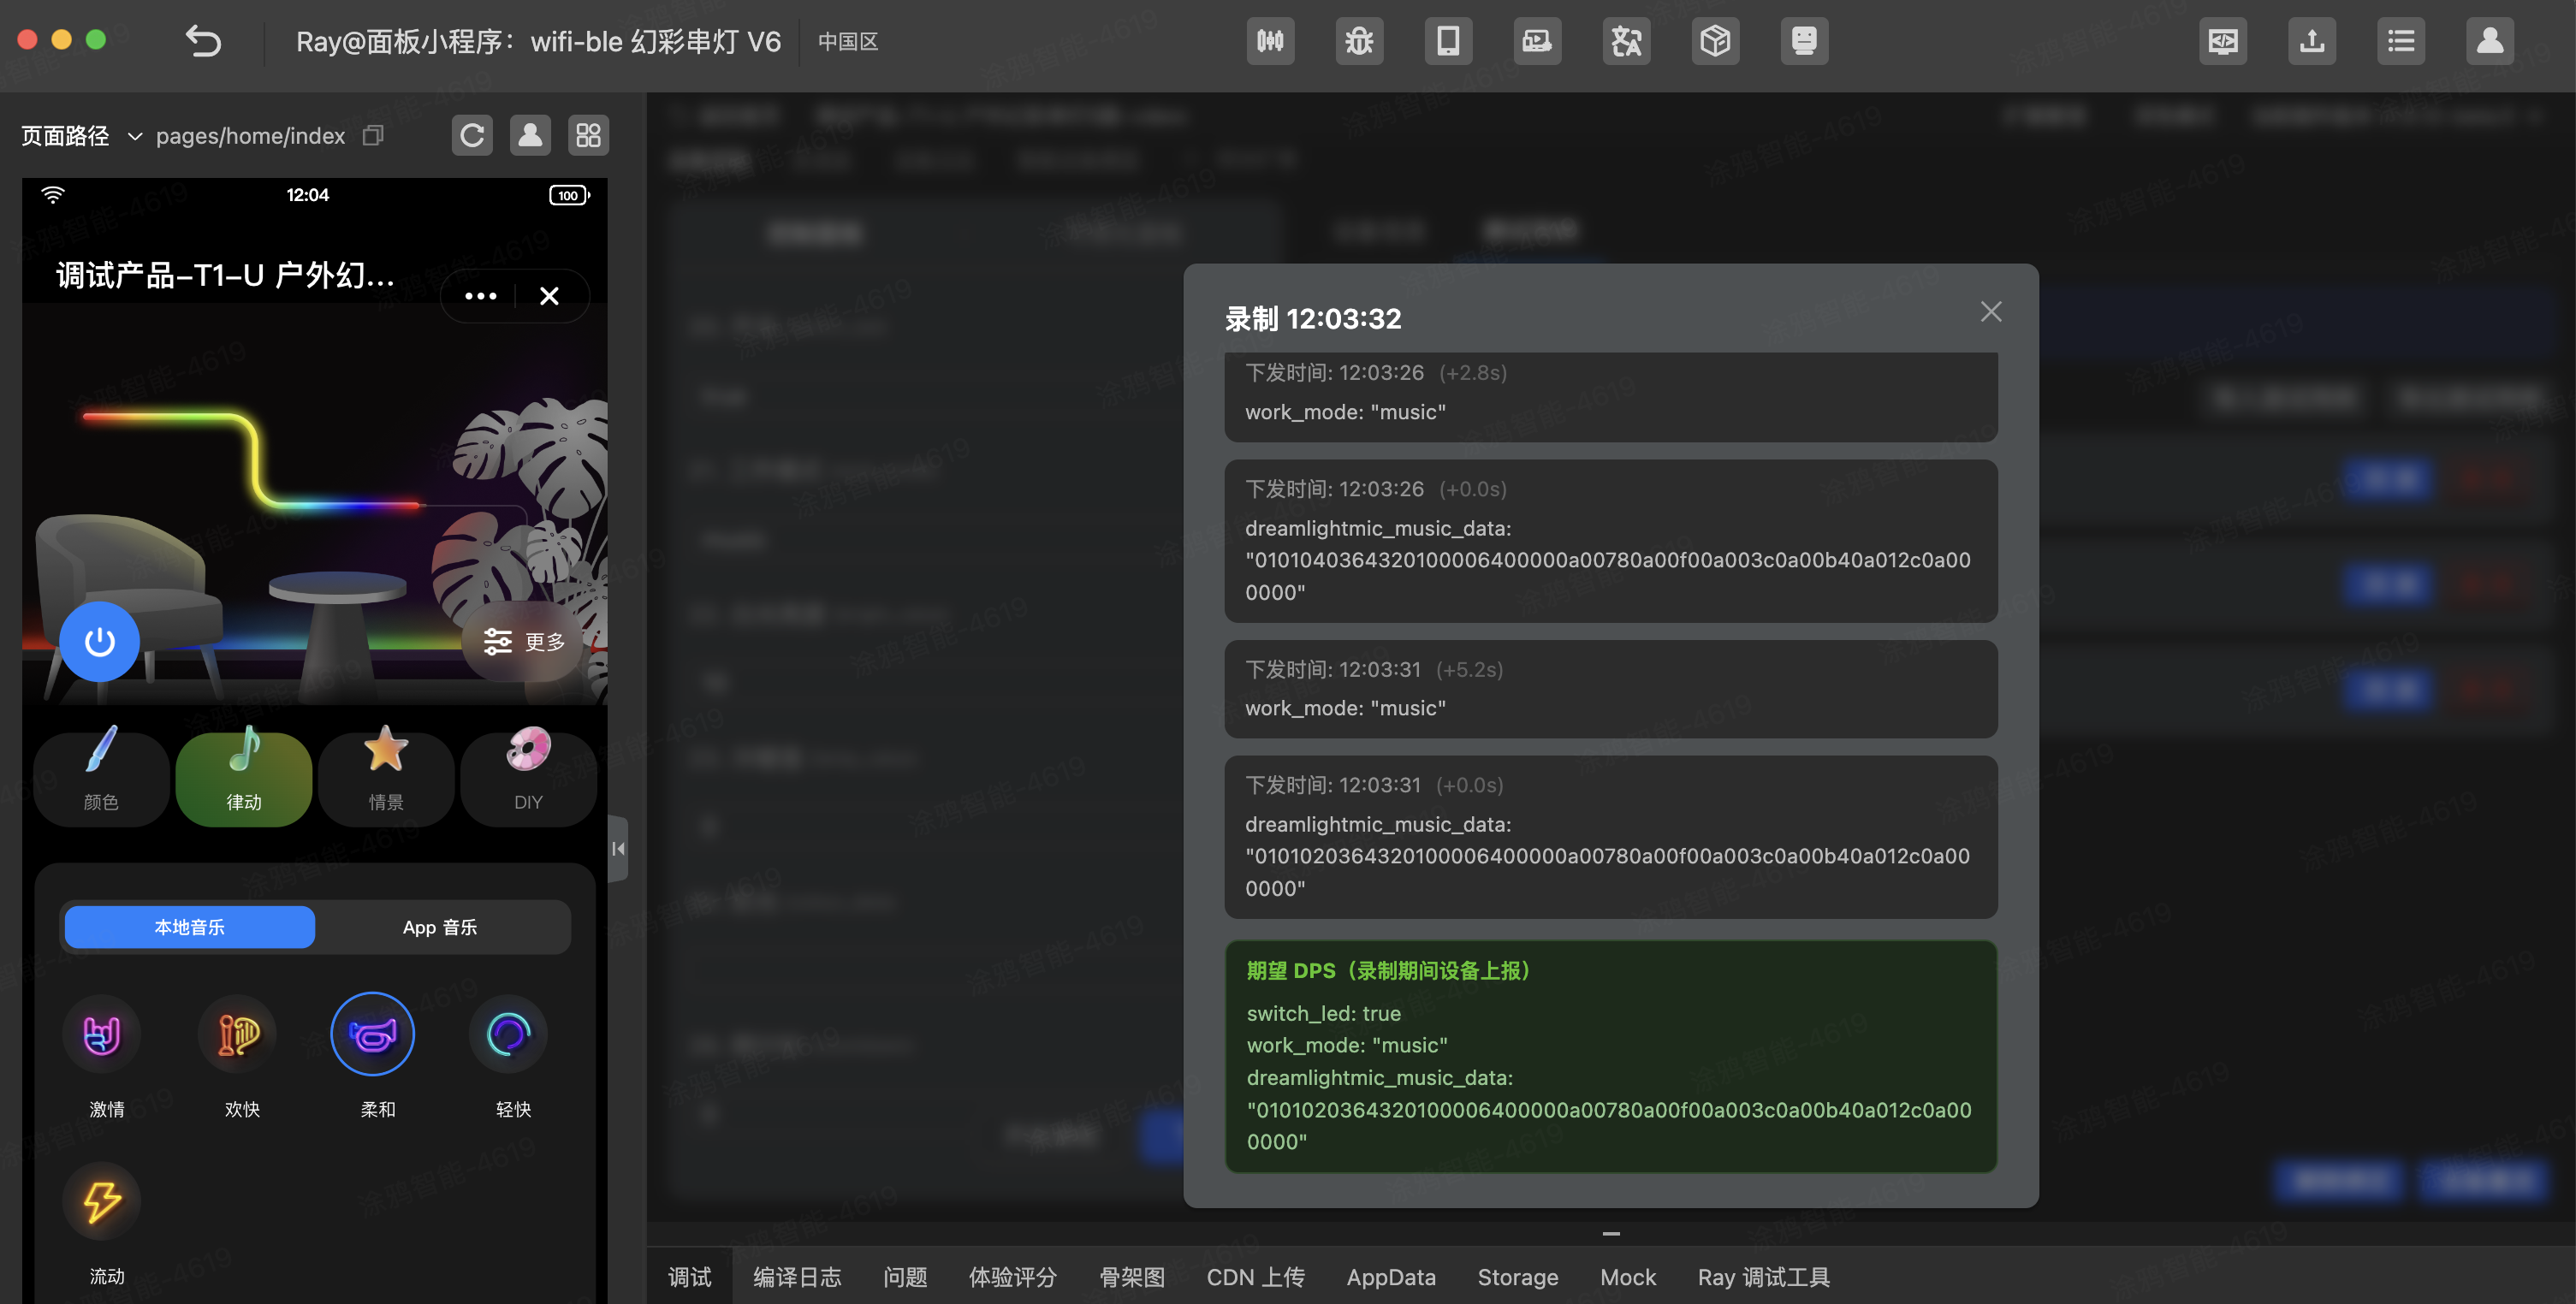Click the 12:03:26 dreamlightmic_music_data record
This screenshot has width=2576, height=1304.
pyautogui.click(x=1610, y=540)
